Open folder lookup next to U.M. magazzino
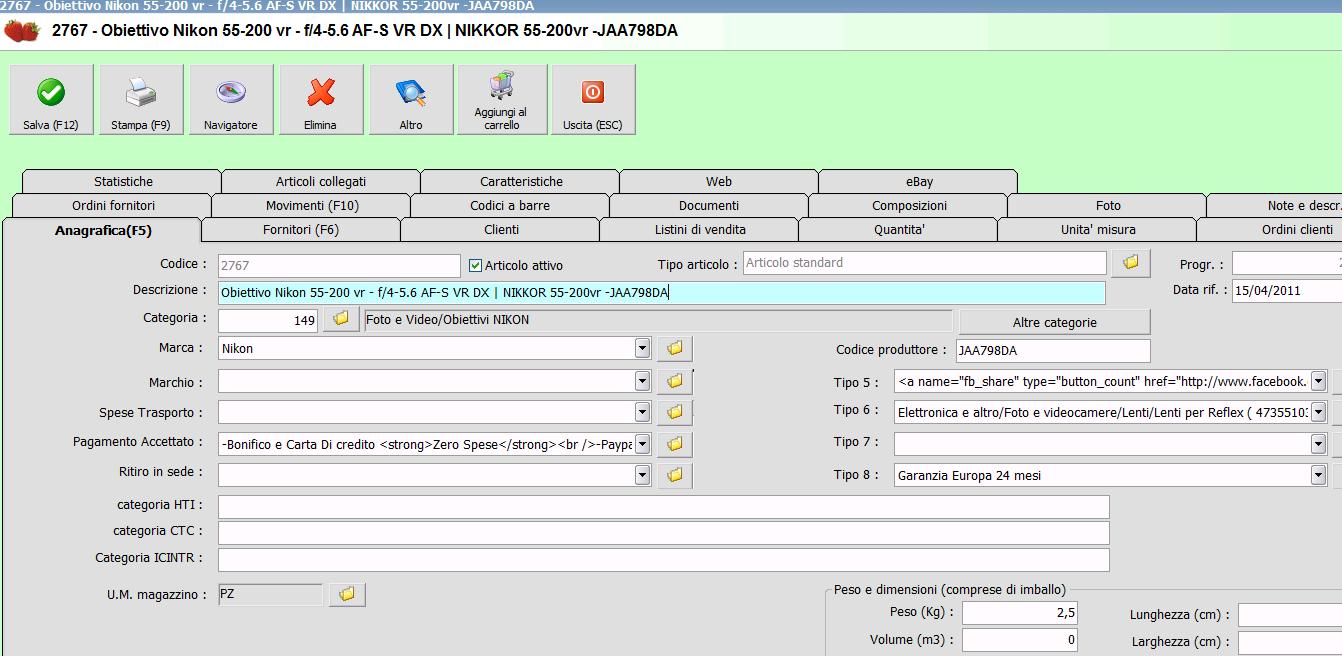 pyautogui.click(x=347, y=594)
